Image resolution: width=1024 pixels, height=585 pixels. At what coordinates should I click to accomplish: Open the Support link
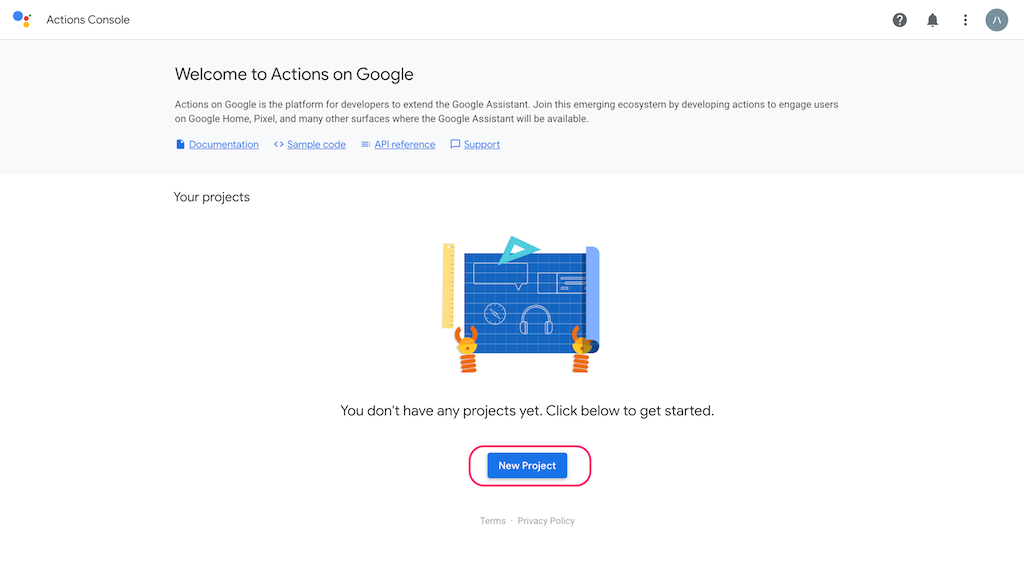tap(482, 144)
